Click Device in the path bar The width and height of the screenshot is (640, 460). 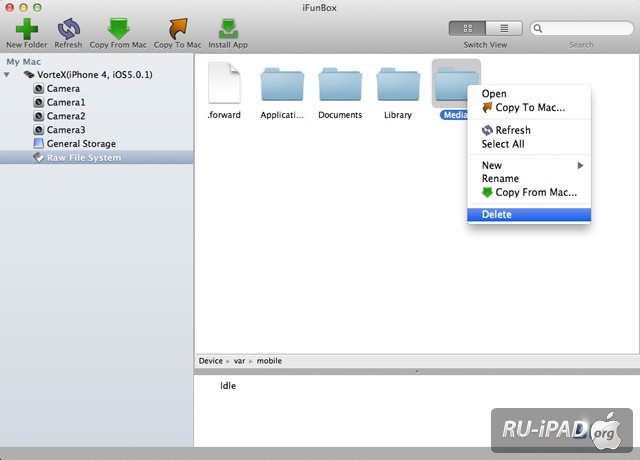[x=211, y=361]
